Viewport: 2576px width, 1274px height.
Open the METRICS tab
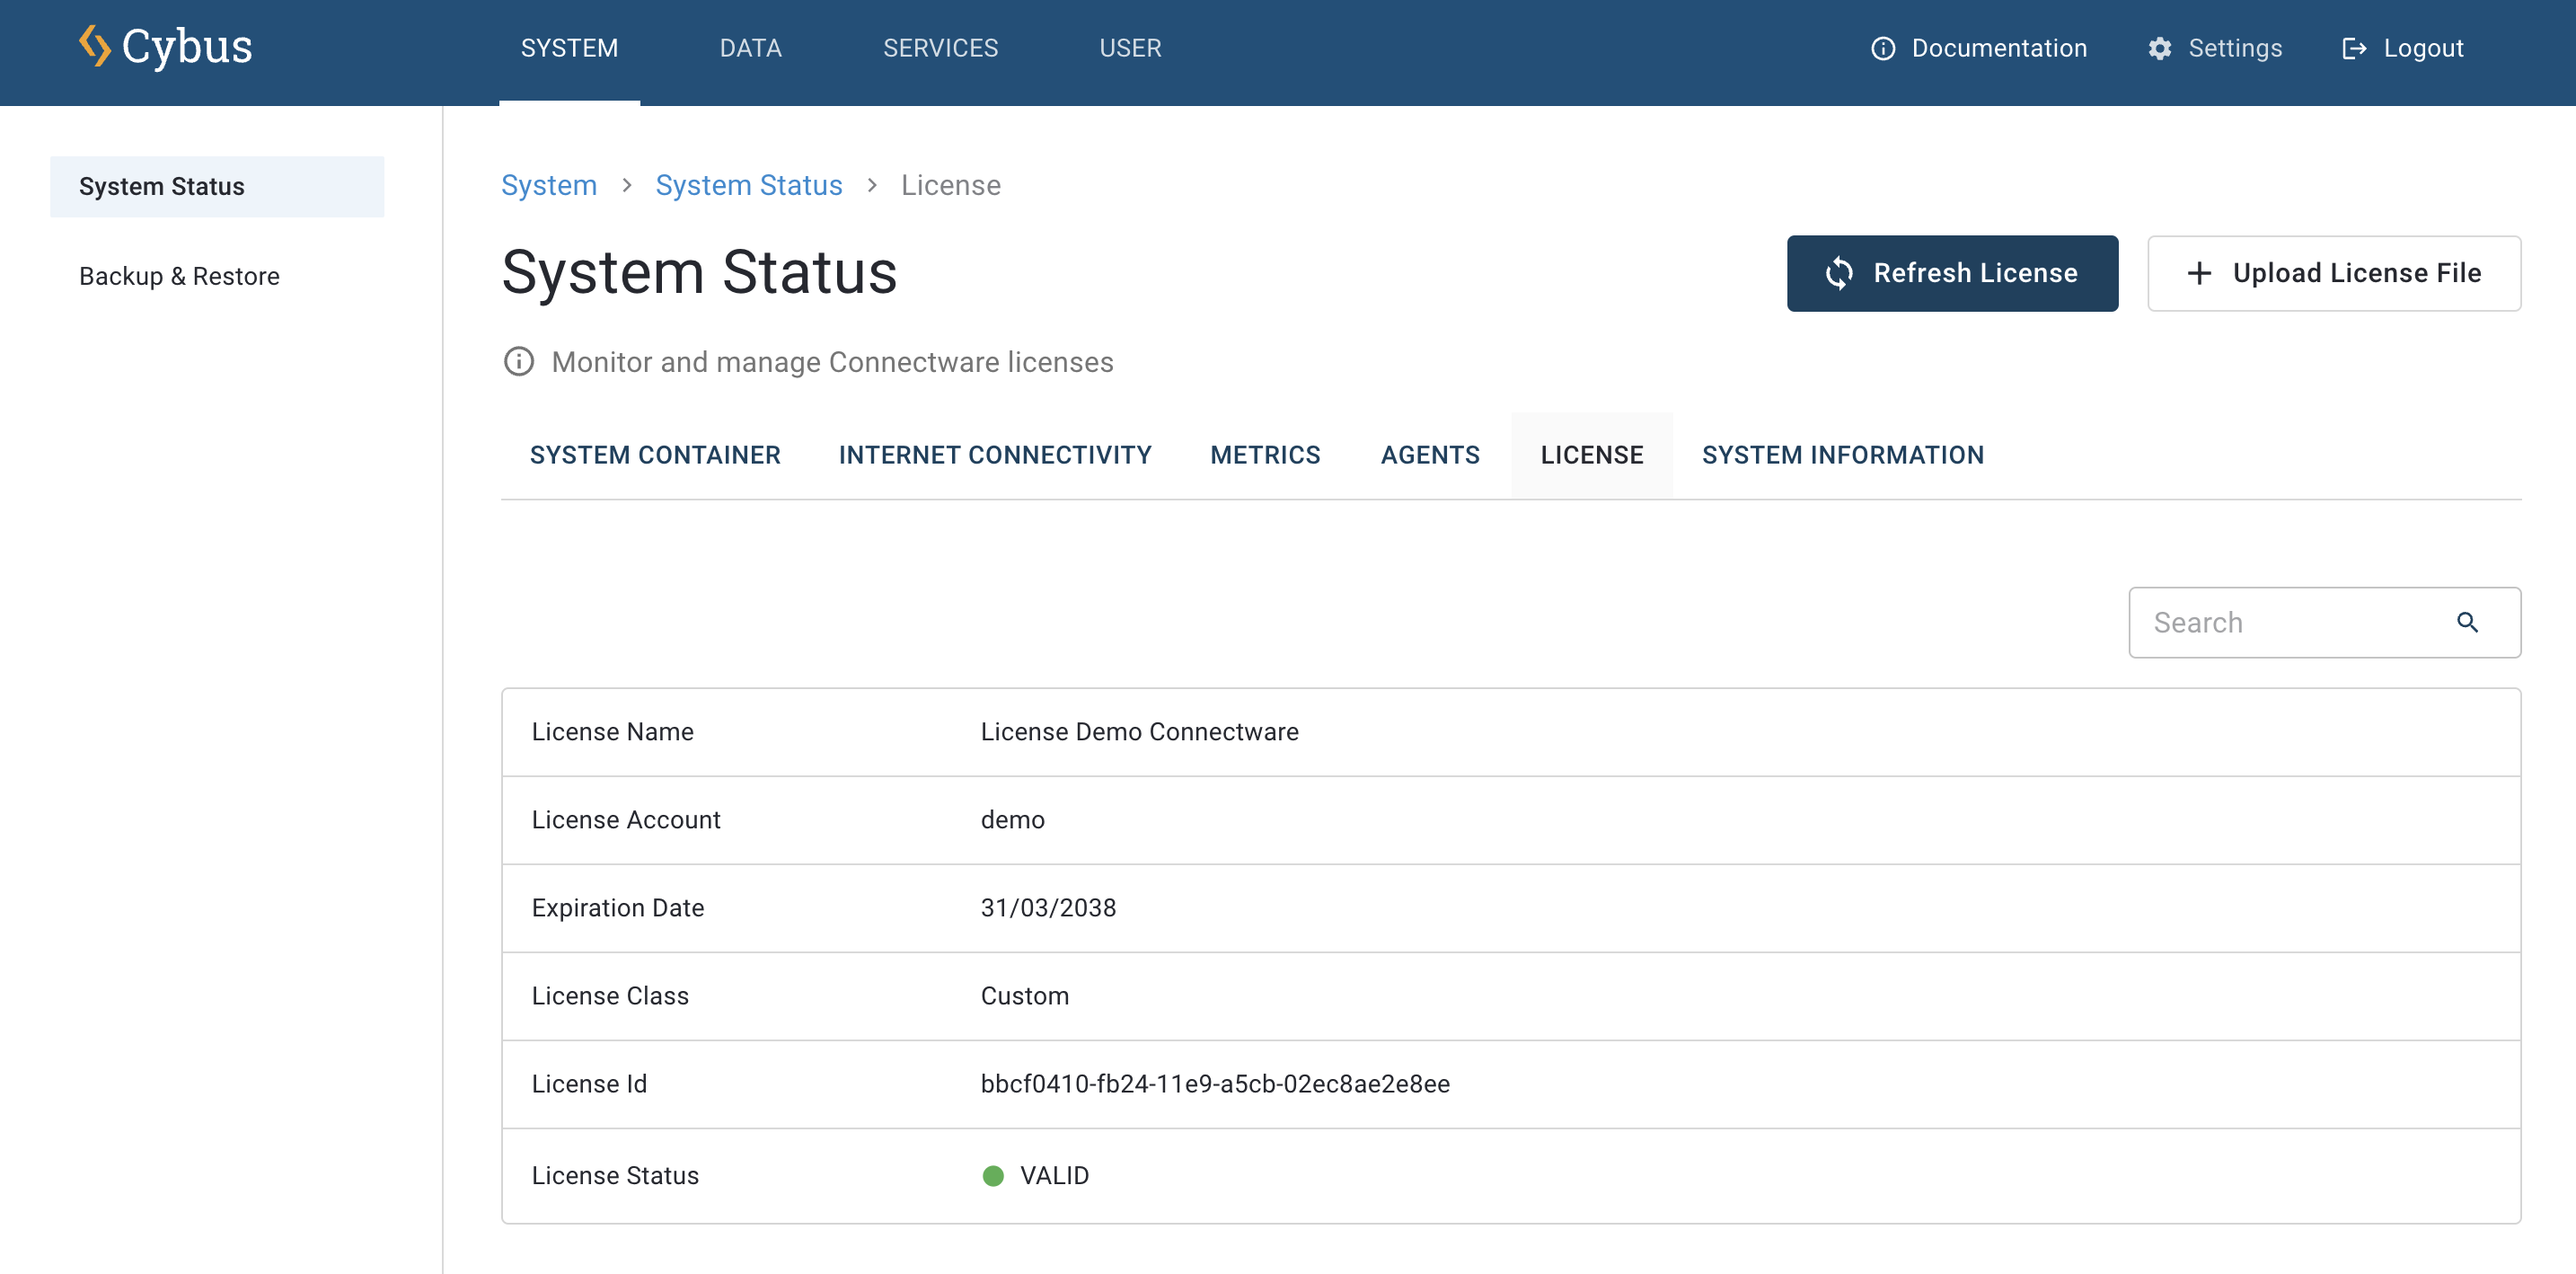[x=1265, y=455]
